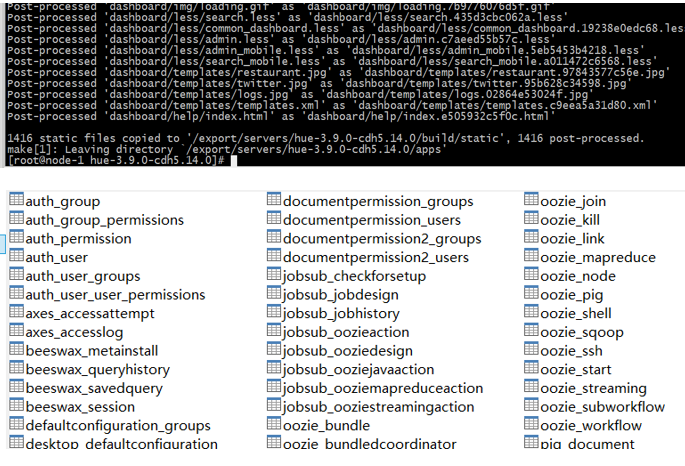The height and width of the screenshot is (466, 685).
Task: Click the table icon beside oozie_kill
Action: tap(531, 218)
